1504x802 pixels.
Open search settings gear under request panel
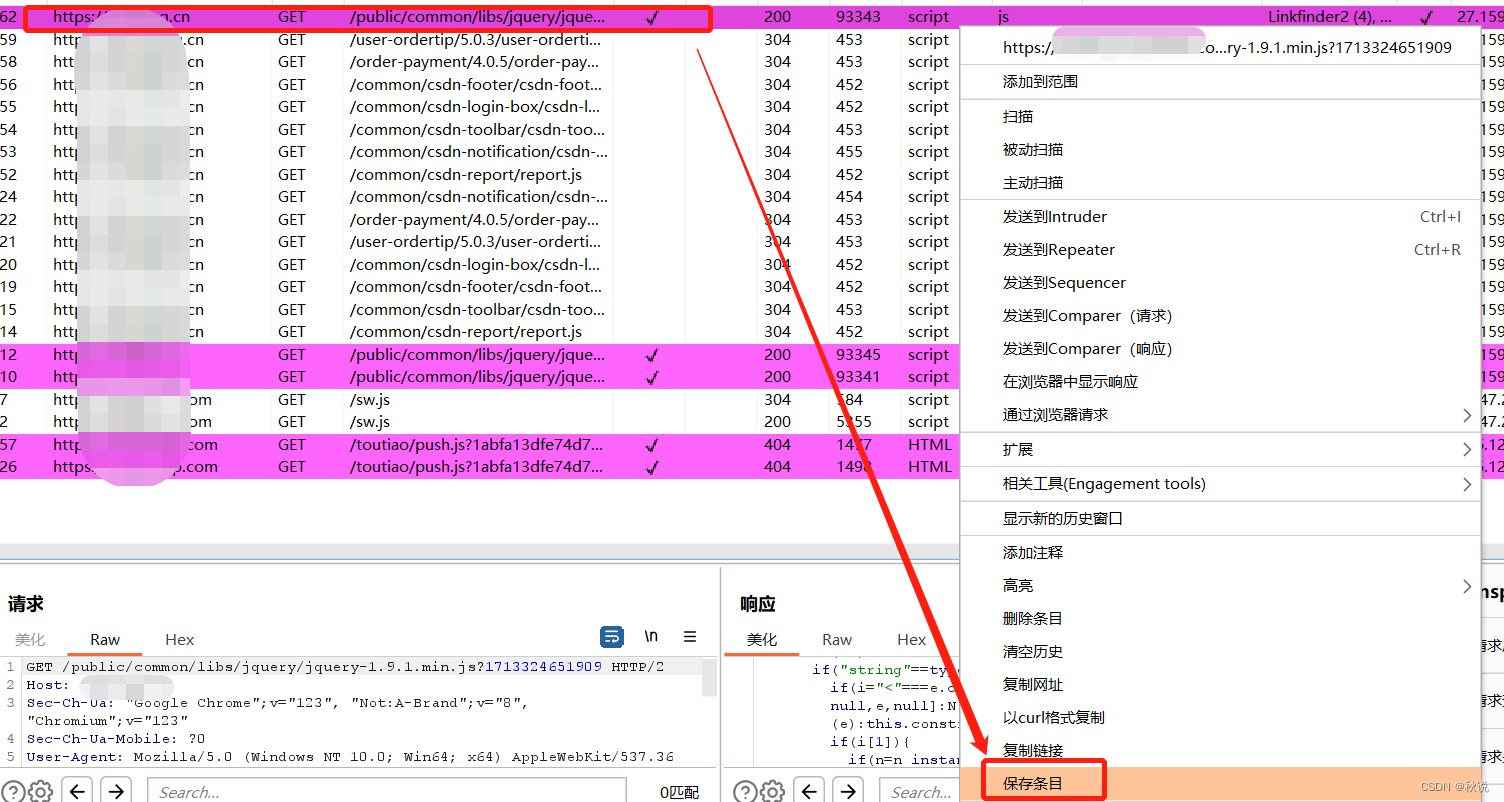point(40,792)
